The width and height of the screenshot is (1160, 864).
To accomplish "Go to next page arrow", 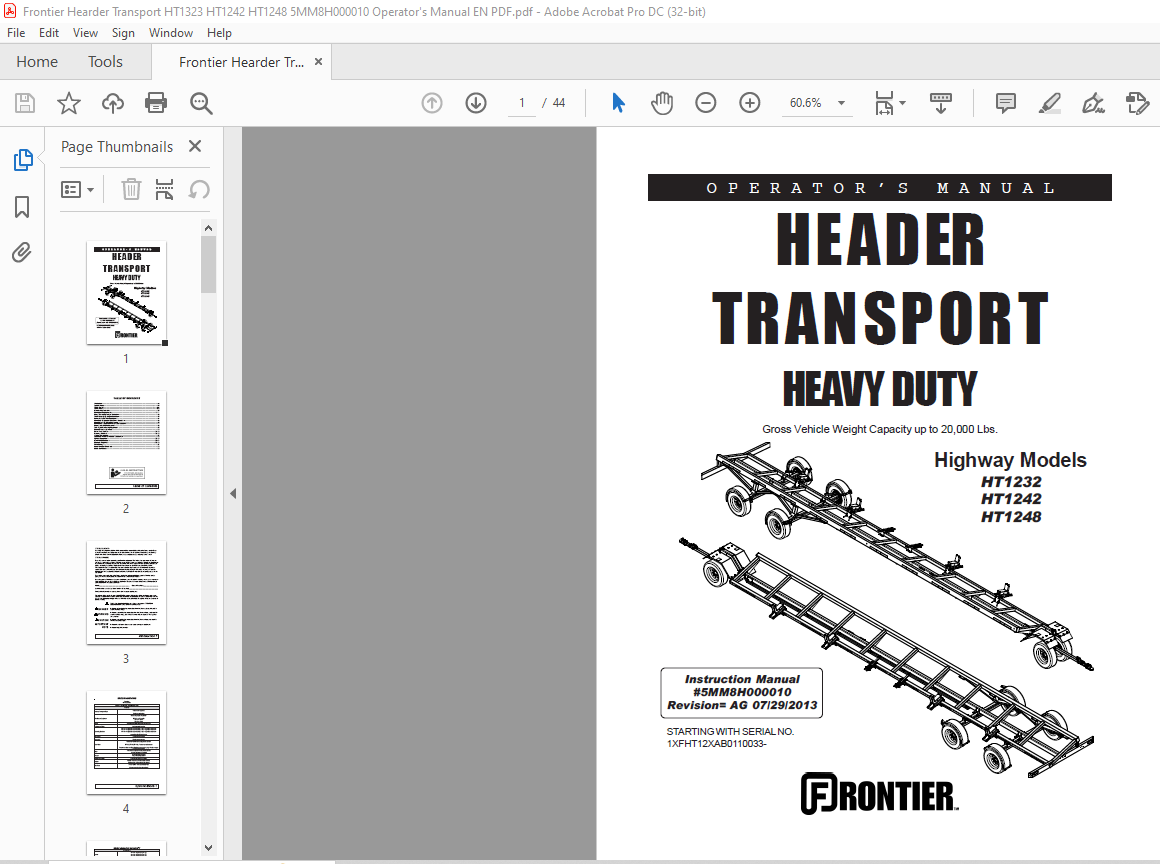I will pos(476,103).
